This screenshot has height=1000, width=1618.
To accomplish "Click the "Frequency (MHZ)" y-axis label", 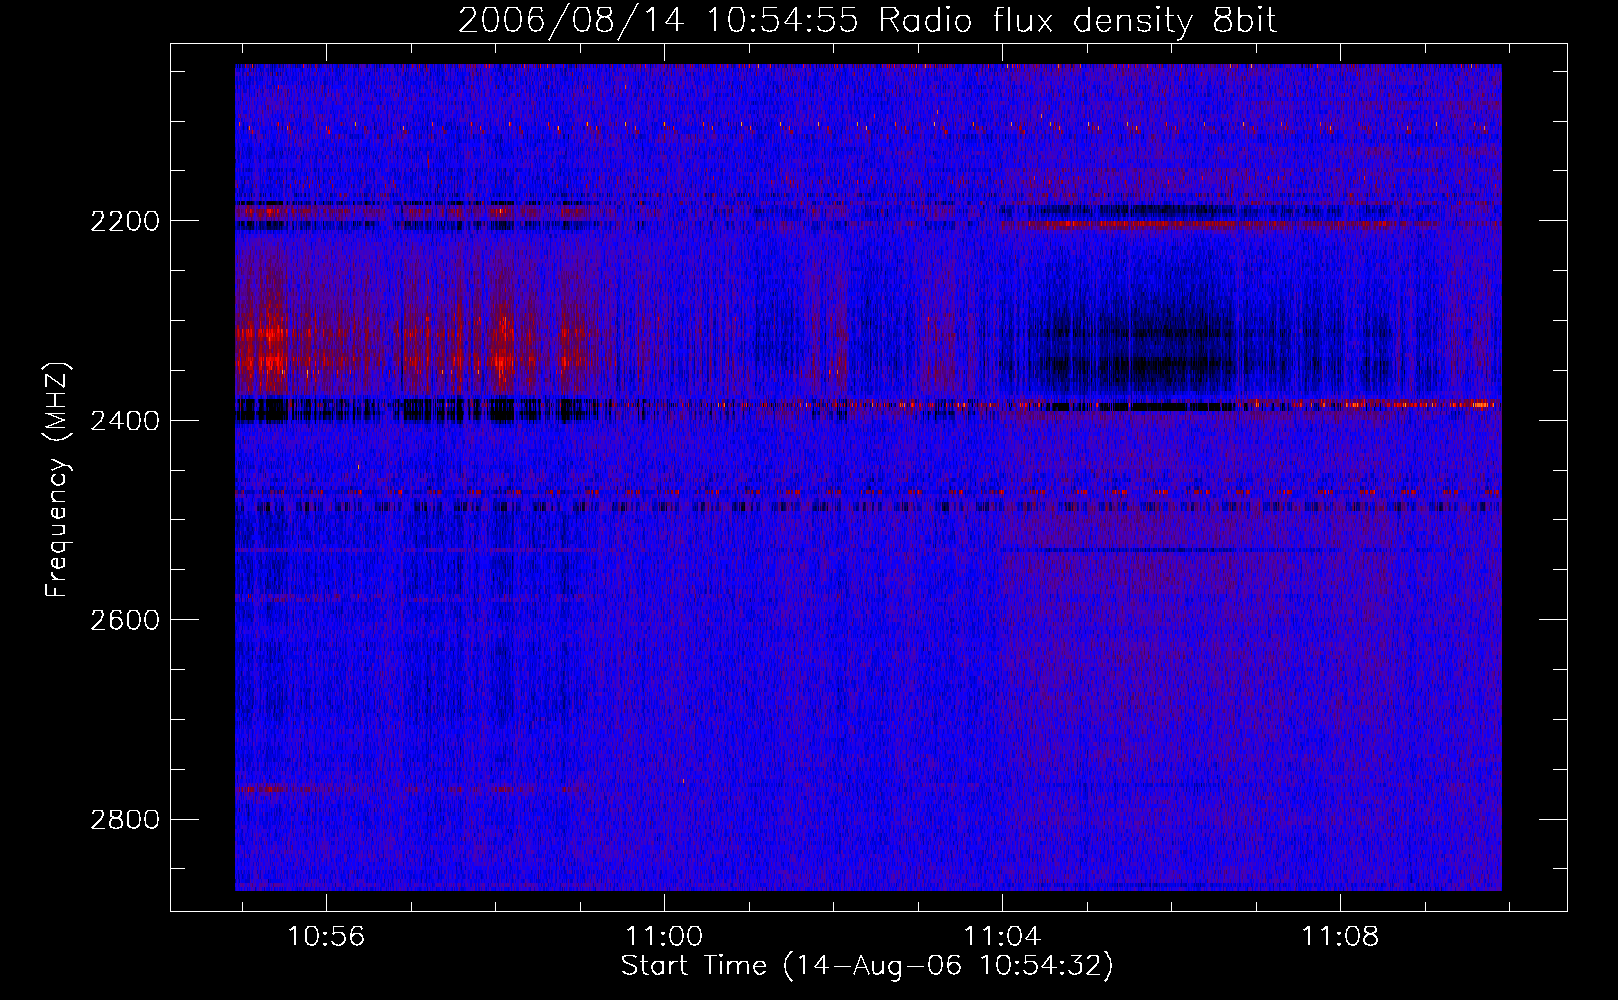I will pos(57,479).
